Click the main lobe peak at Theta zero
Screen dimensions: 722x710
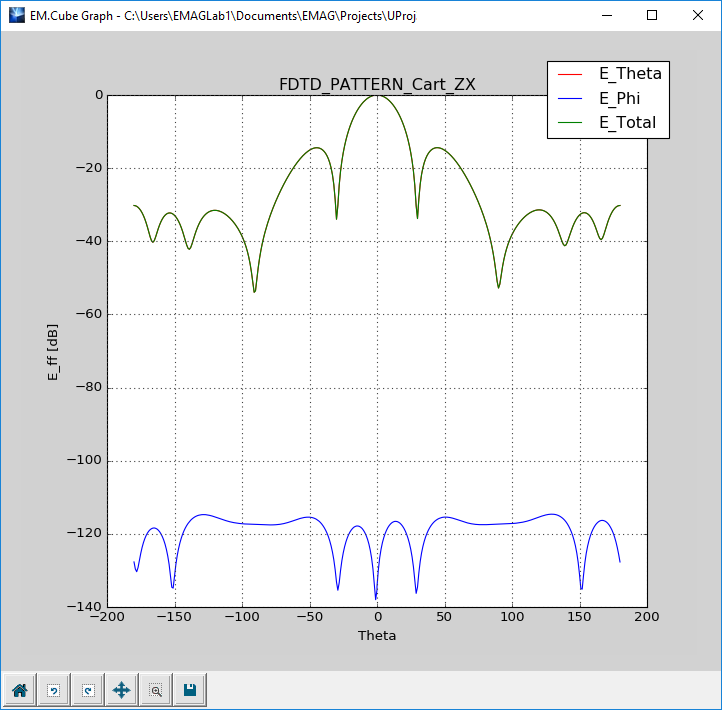point(377,96)
